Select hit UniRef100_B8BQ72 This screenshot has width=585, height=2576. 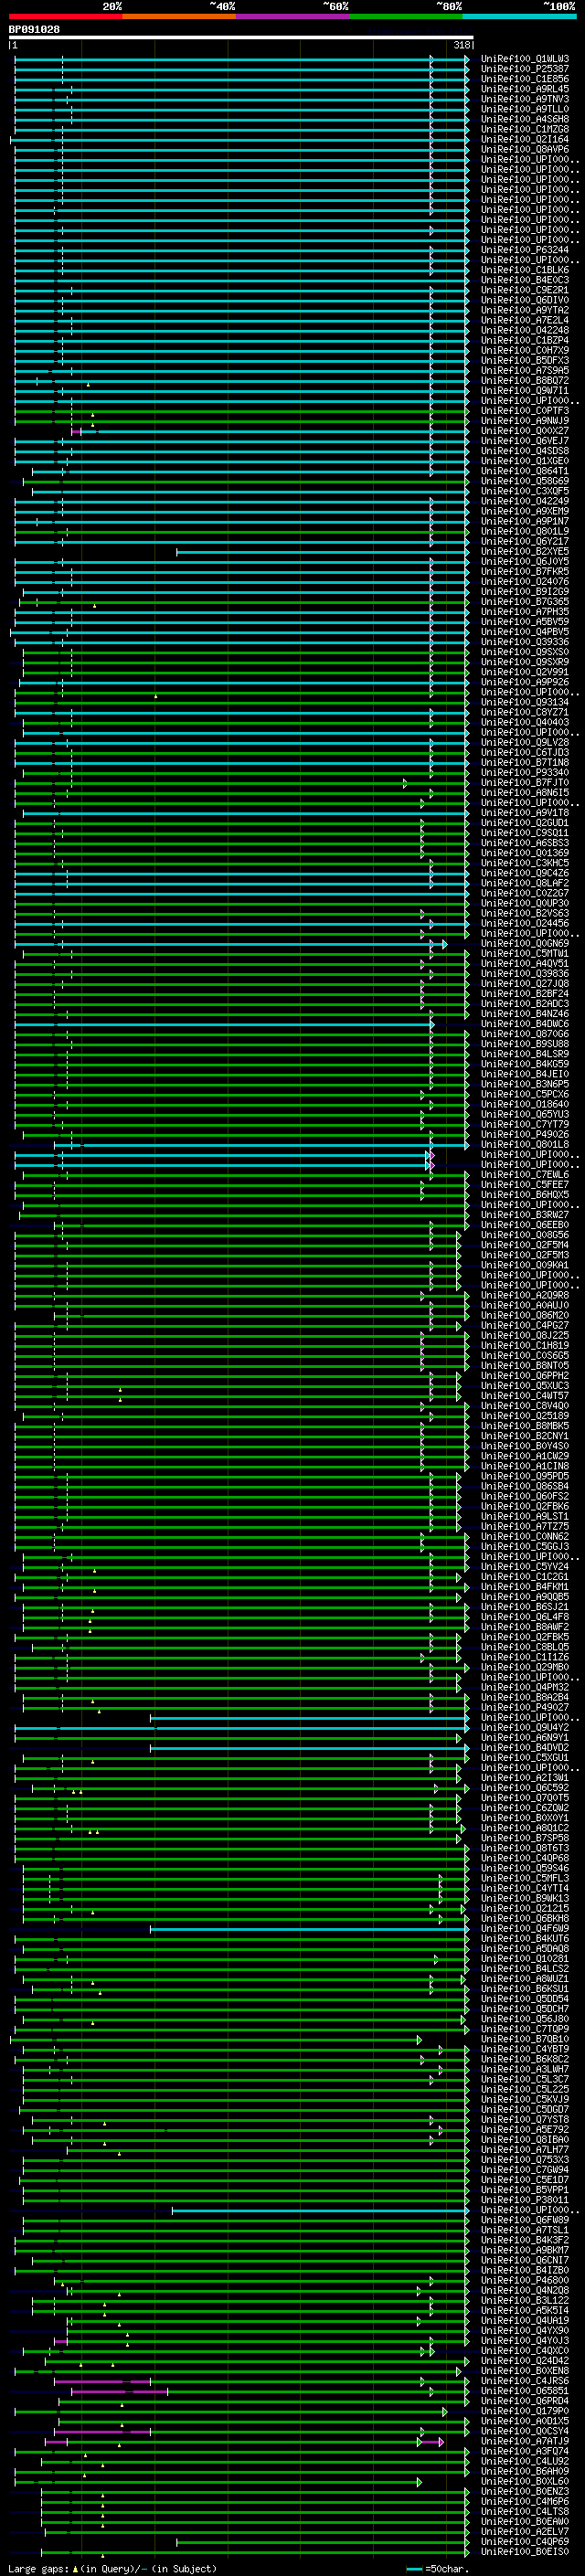[524, 380]
